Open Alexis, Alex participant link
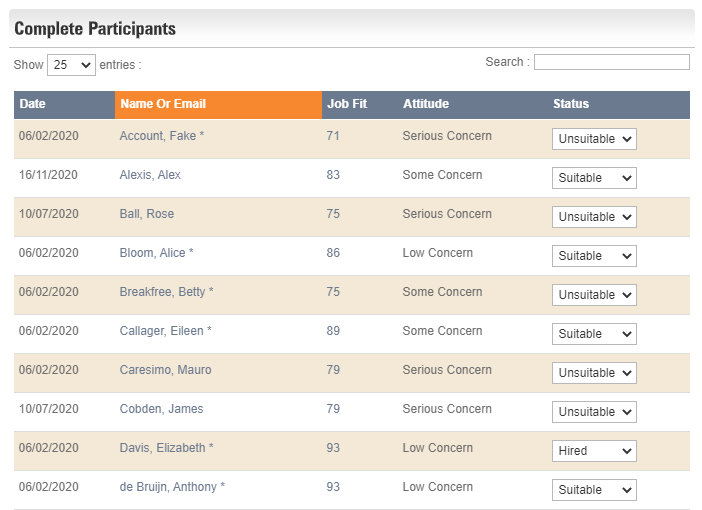This screenshot has height=510, width=702. click(150, 175)
